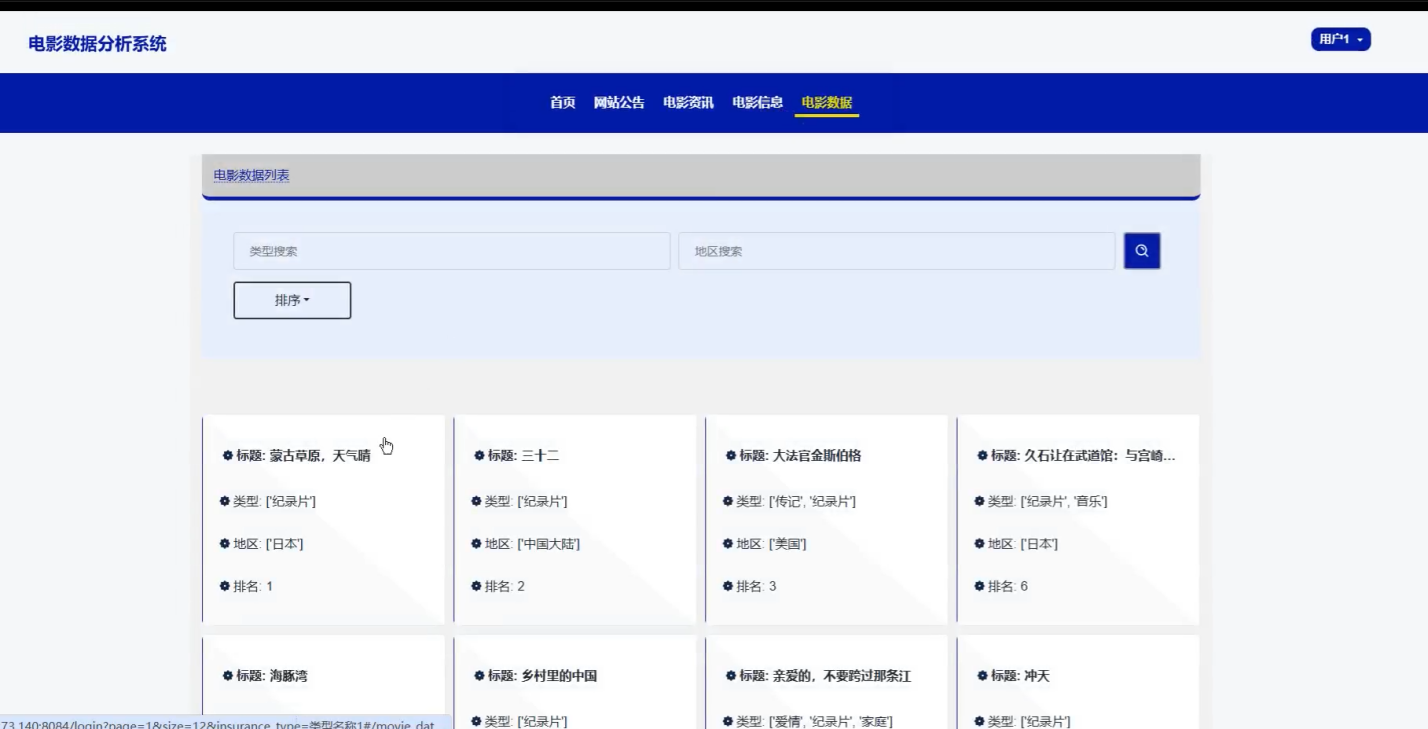Screen dimensions: 1428x729
Task: Click the bullet icon before 标题: 乡村里的中国
Action: click(x=479, y=675)
